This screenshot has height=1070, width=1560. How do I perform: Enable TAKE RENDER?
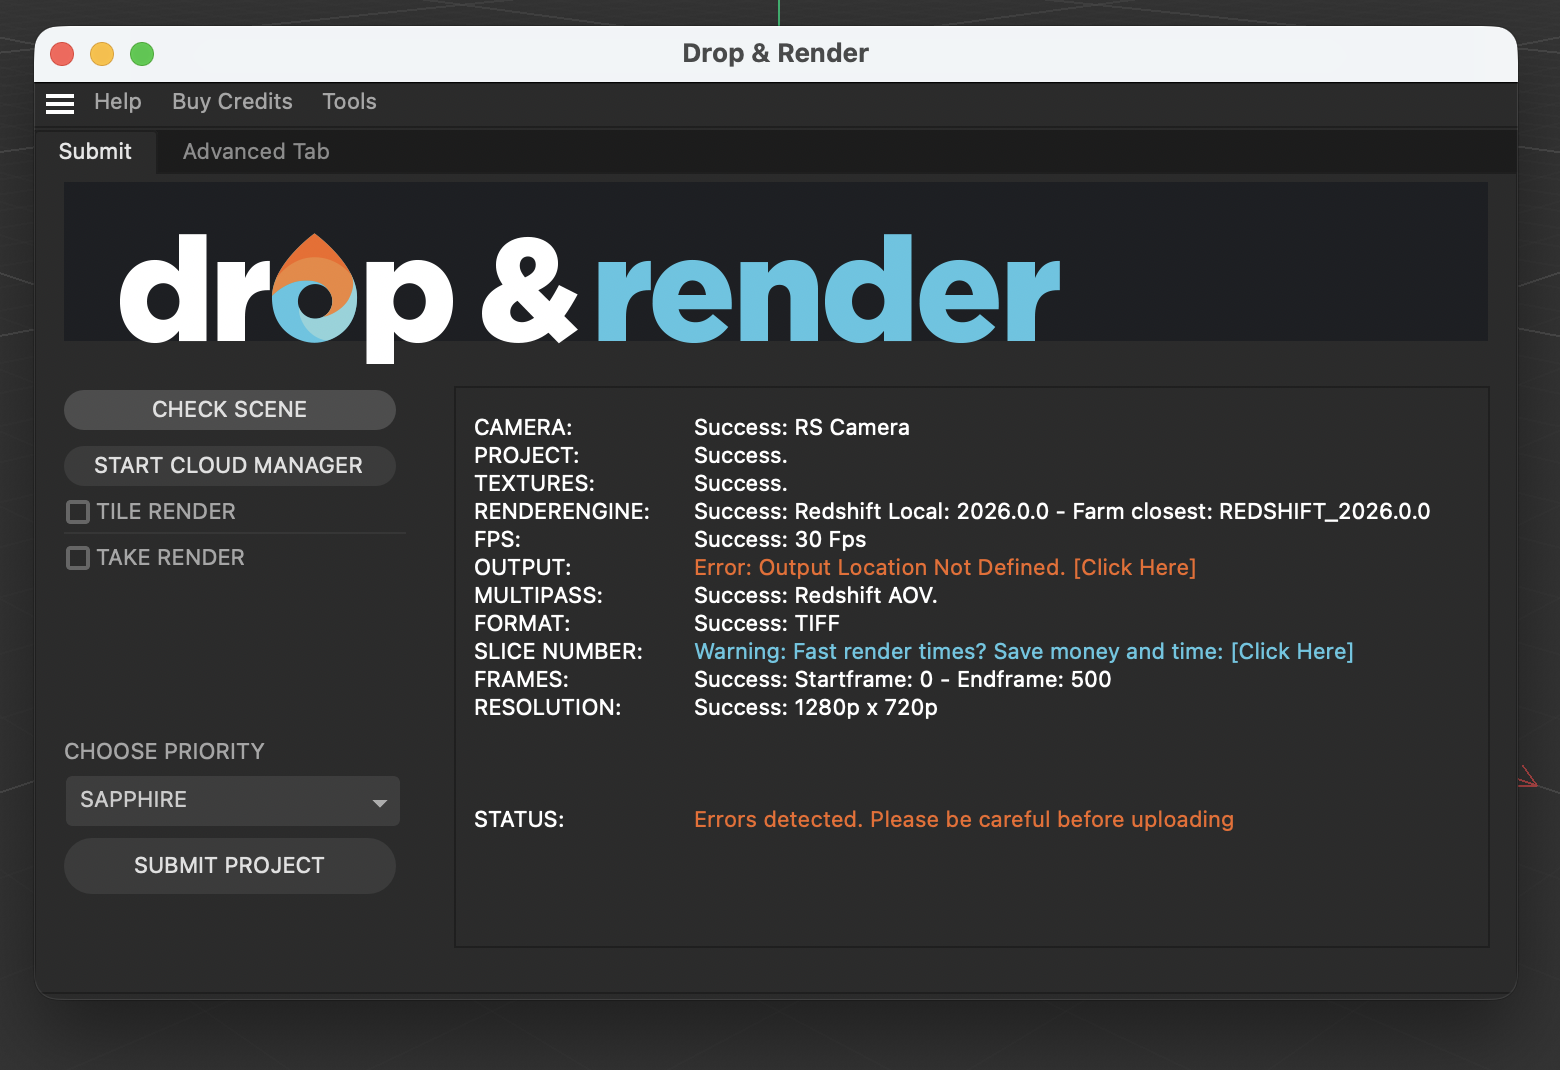78,558
